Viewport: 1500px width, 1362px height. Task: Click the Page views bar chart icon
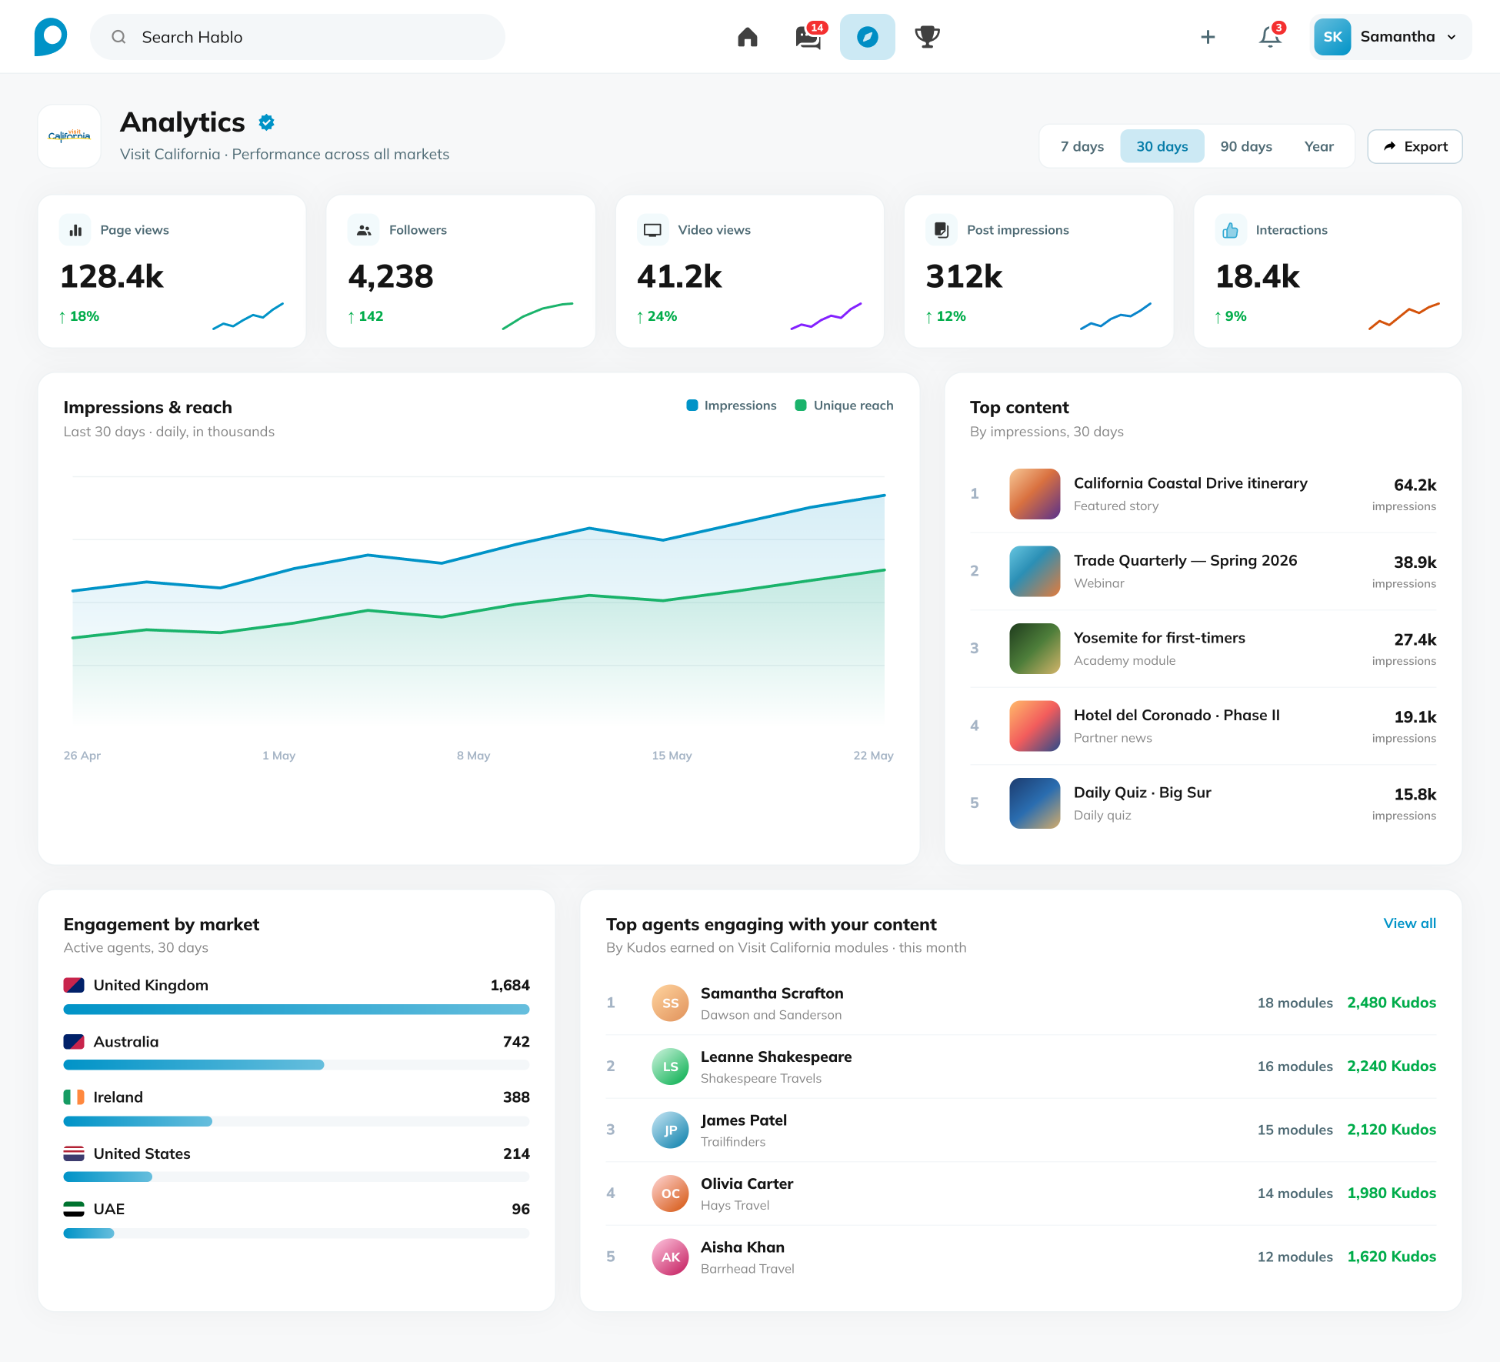click(75, 230)
